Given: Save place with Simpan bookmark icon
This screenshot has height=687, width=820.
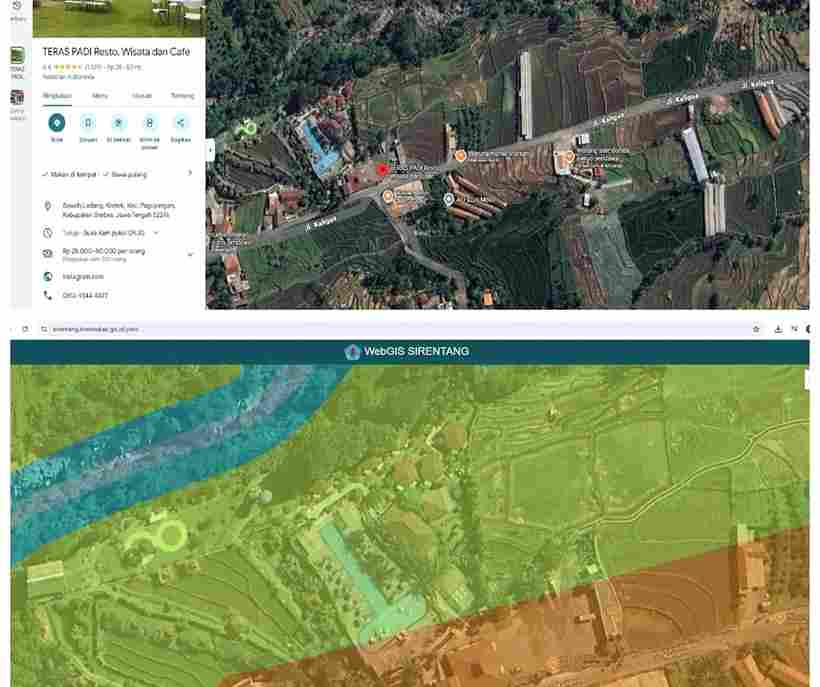Looking at the screenshot, I should tap(88, 123).
